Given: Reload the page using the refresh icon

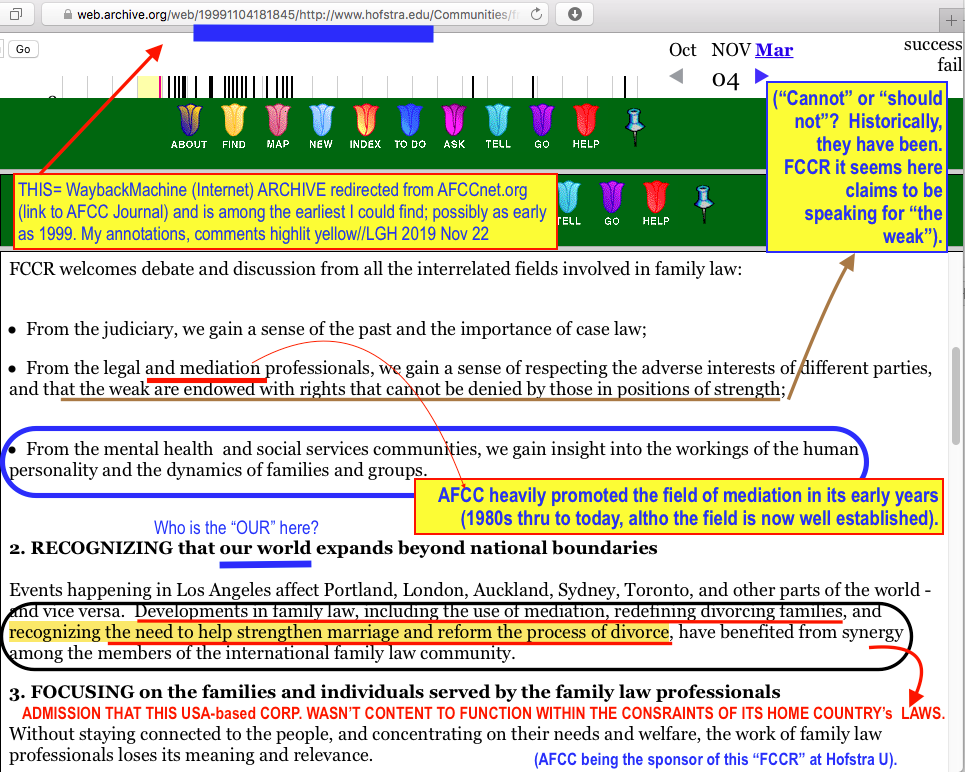Looking at the screenshot, I should (x=537, y=14).
